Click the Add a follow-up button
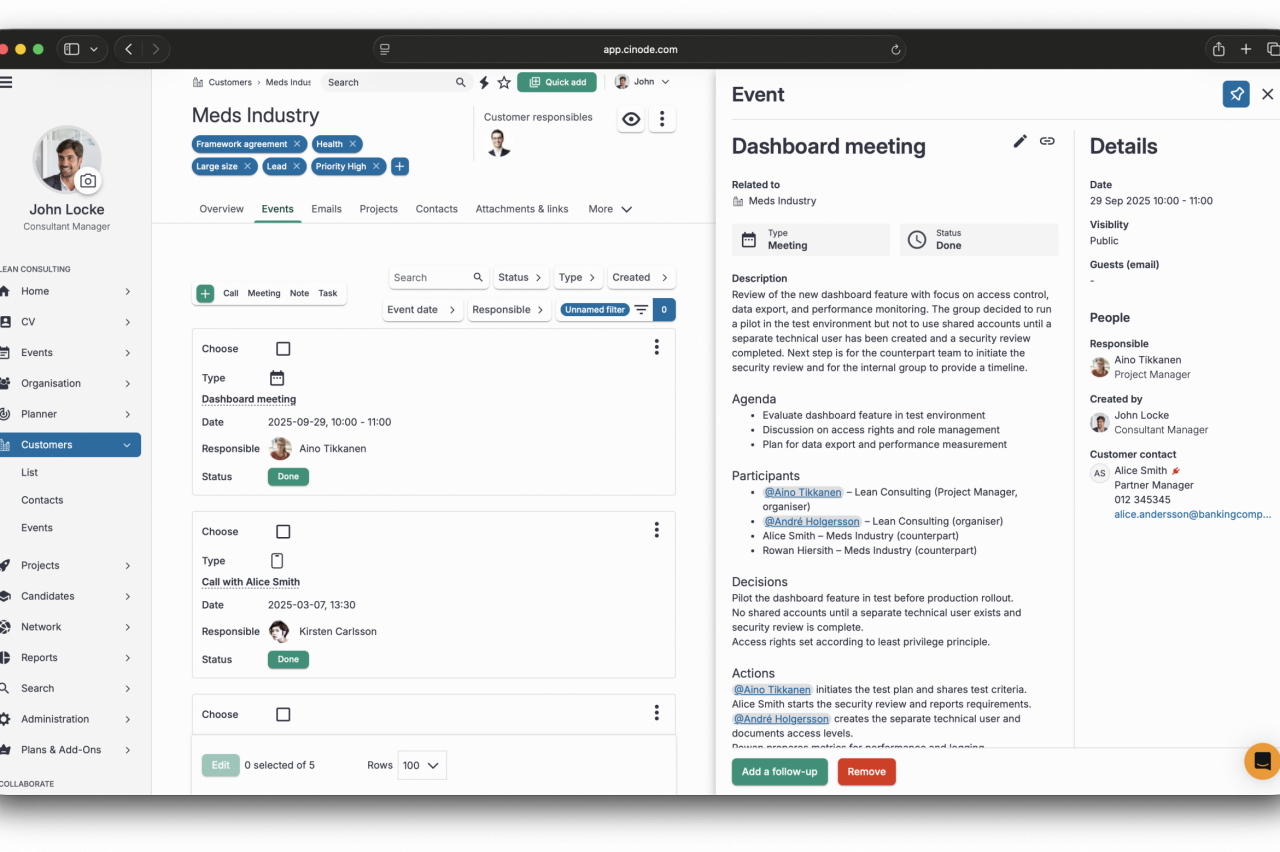The width and height of the screenshot is (1280, 852). point(779,772)
